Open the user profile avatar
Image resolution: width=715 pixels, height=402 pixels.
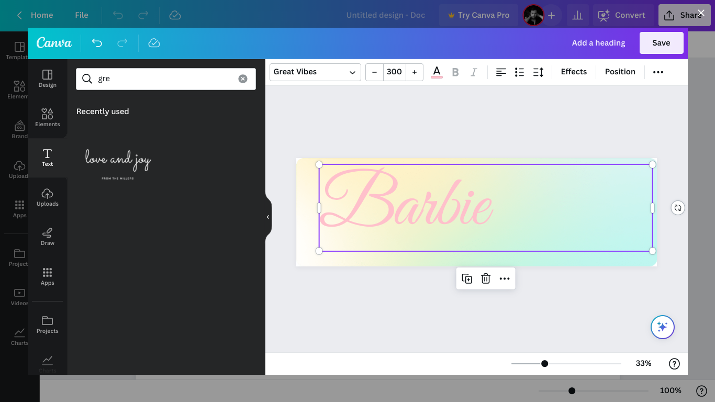click(x=534, y=15)
